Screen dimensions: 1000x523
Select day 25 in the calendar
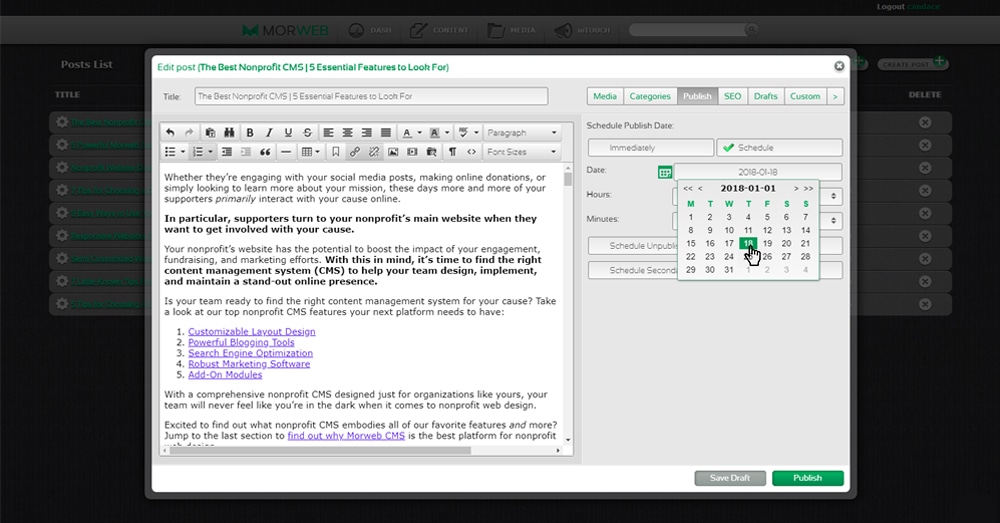[x=748, y=256]
